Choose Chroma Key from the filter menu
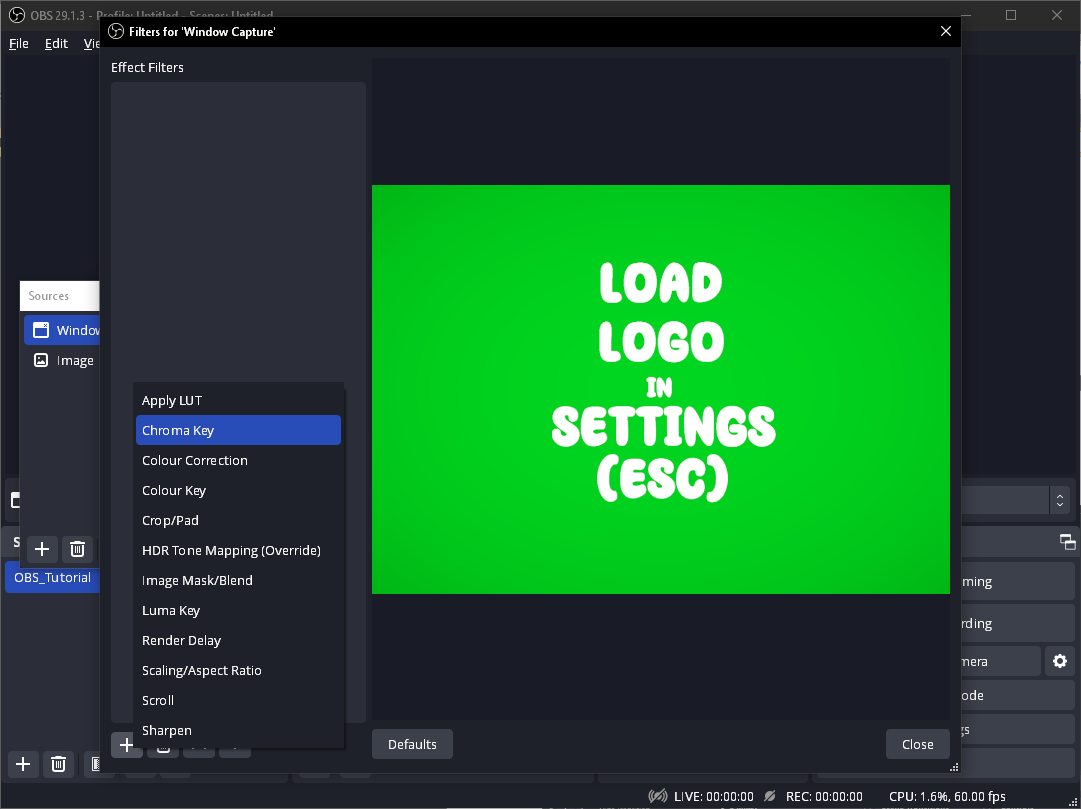 pyautogui.click(x=238, y=430)
